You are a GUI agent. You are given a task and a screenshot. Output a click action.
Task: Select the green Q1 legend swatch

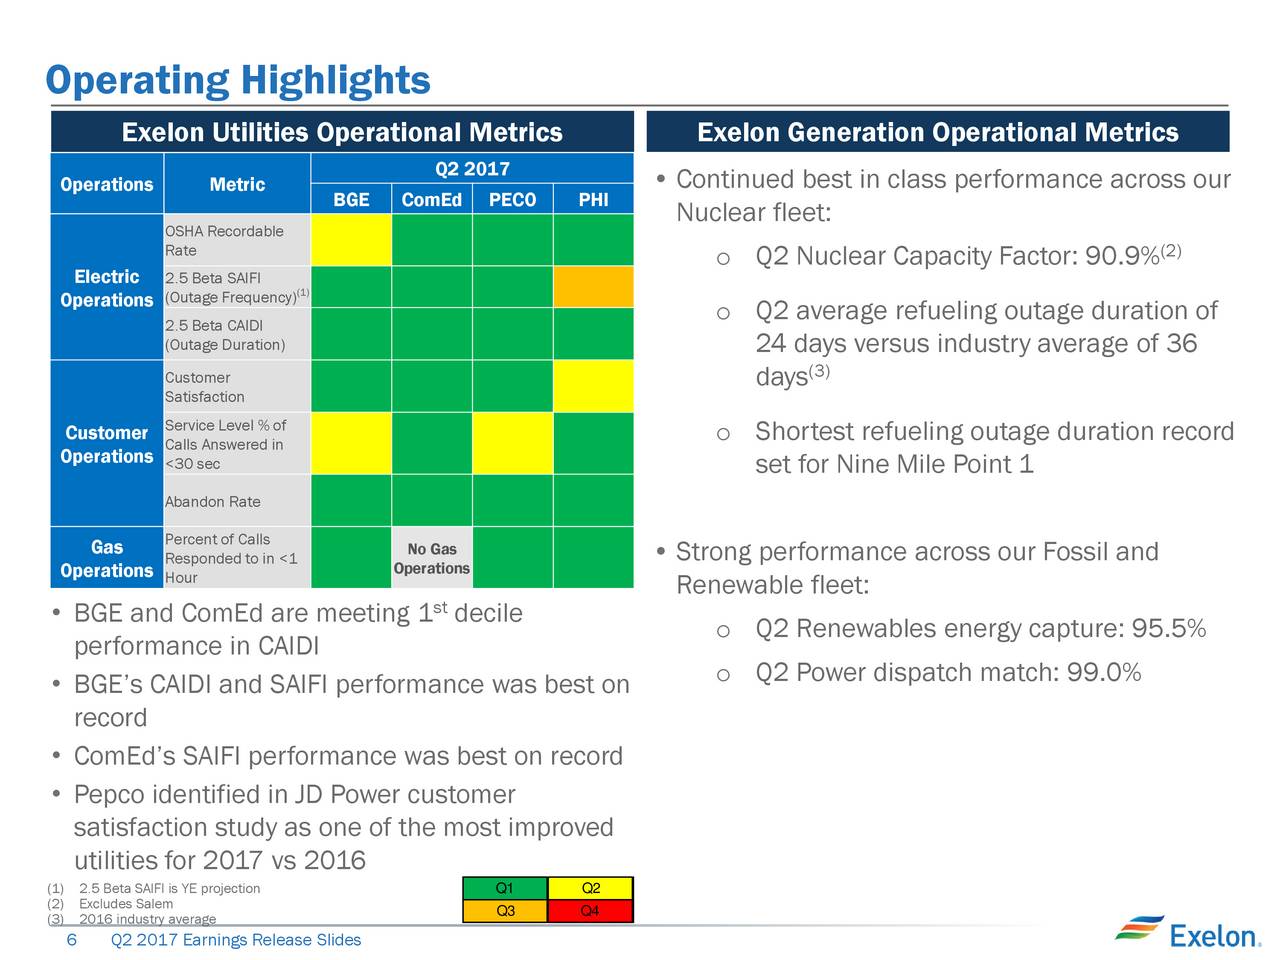(x=505, y=888)
